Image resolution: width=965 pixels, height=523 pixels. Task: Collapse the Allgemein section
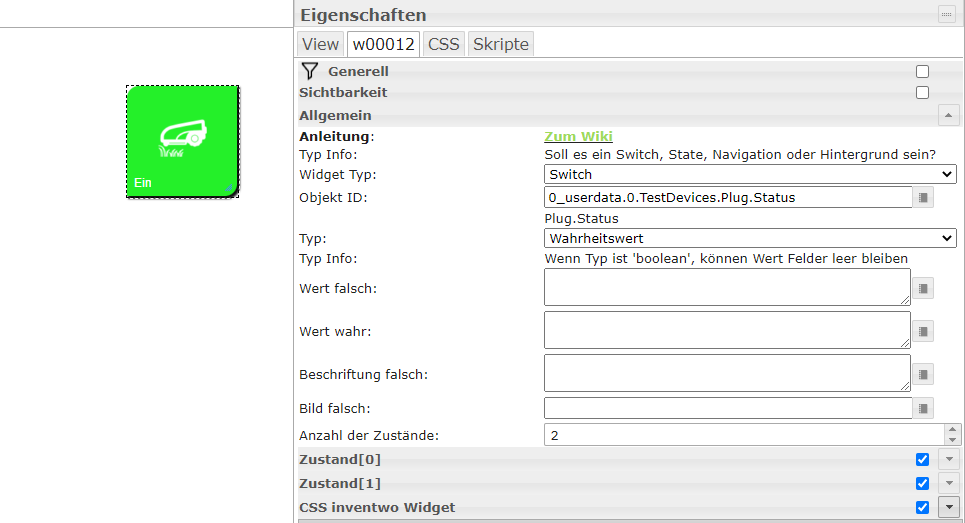coord(948,115)
